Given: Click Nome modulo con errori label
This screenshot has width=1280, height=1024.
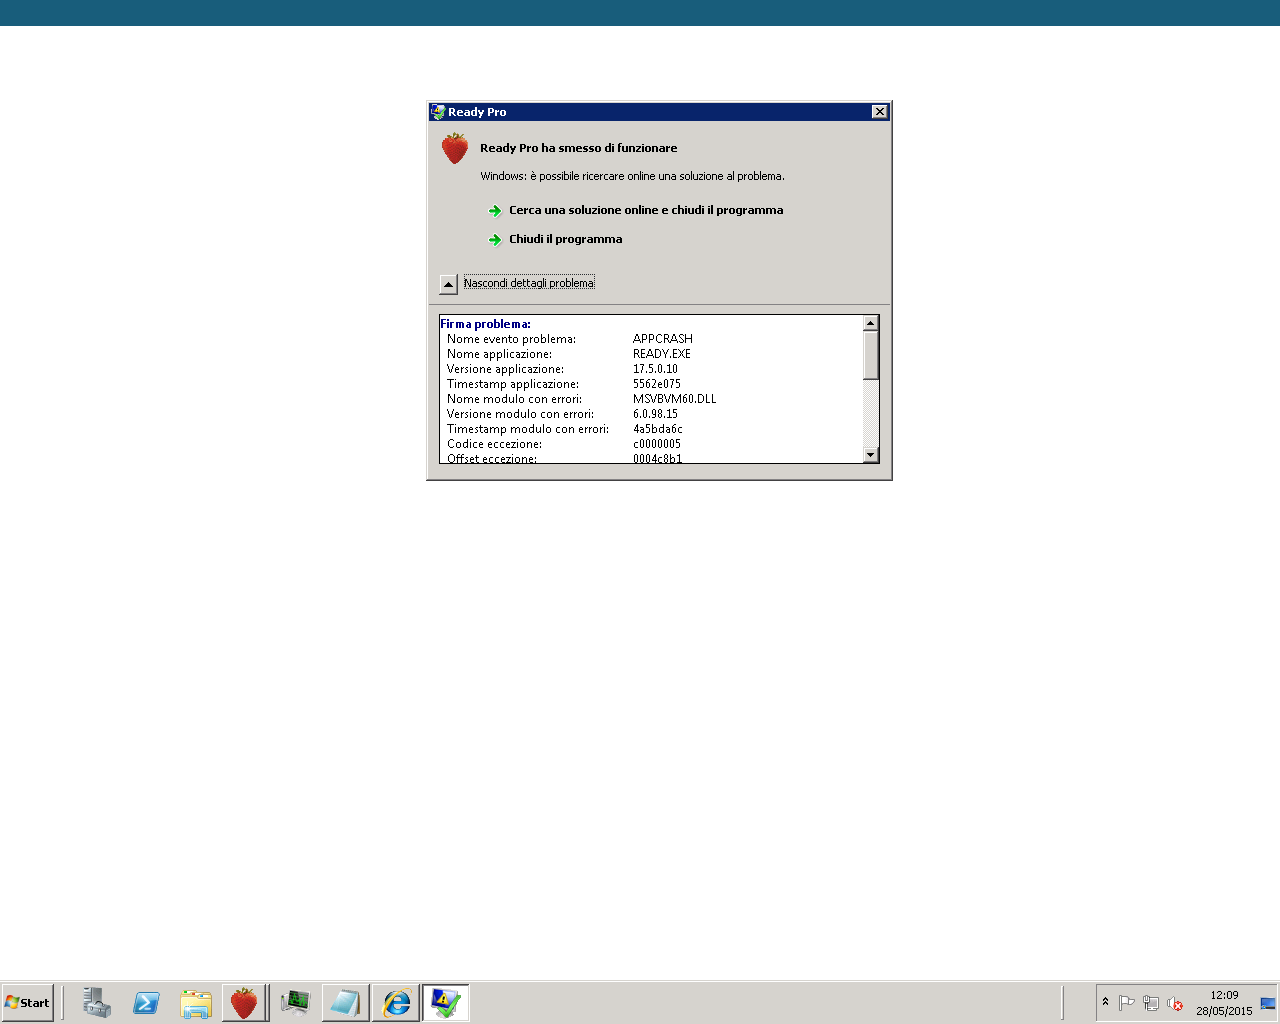Looking at the screenshot, I should coord(514,399).
